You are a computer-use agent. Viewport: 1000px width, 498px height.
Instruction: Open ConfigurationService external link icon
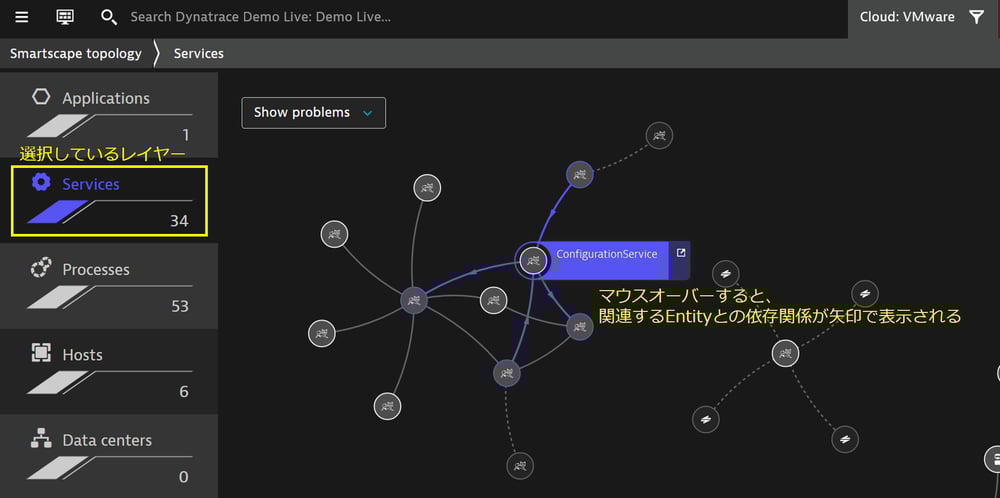point(681,254)
